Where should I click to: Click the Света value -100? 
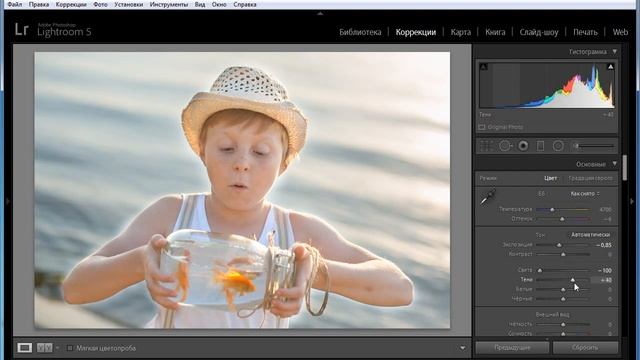pyautogui.click(x=604, y=270)
